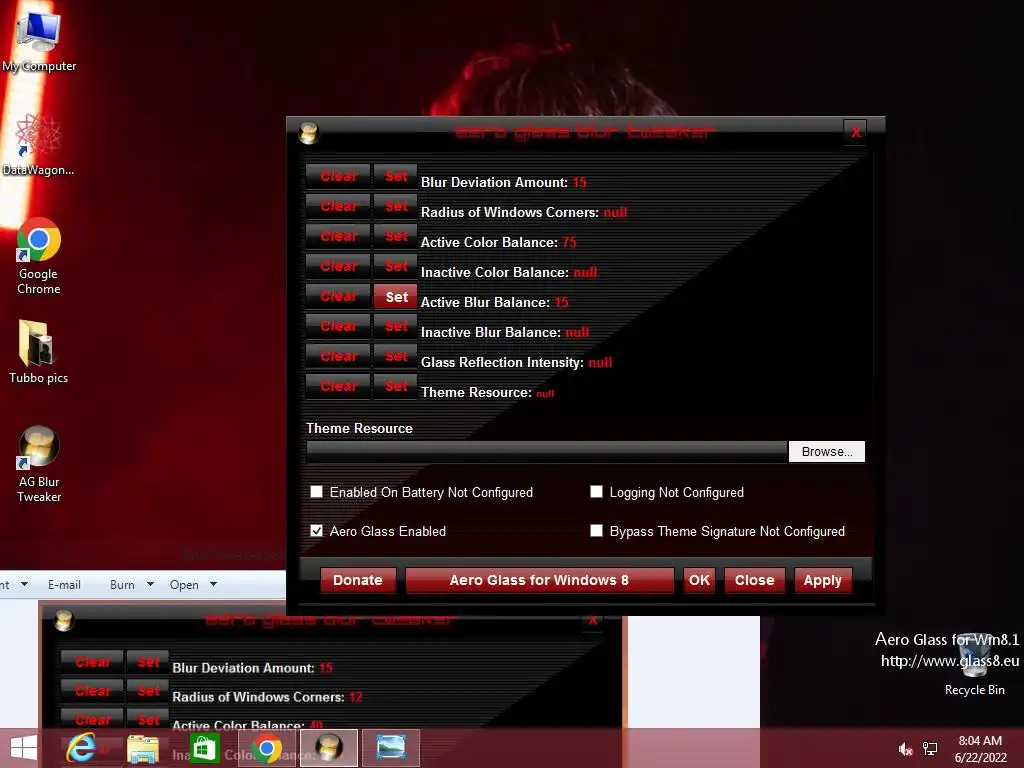Open the Windows Store taskbar icon
Viewport: 1024px width, 768px height.
204,748
